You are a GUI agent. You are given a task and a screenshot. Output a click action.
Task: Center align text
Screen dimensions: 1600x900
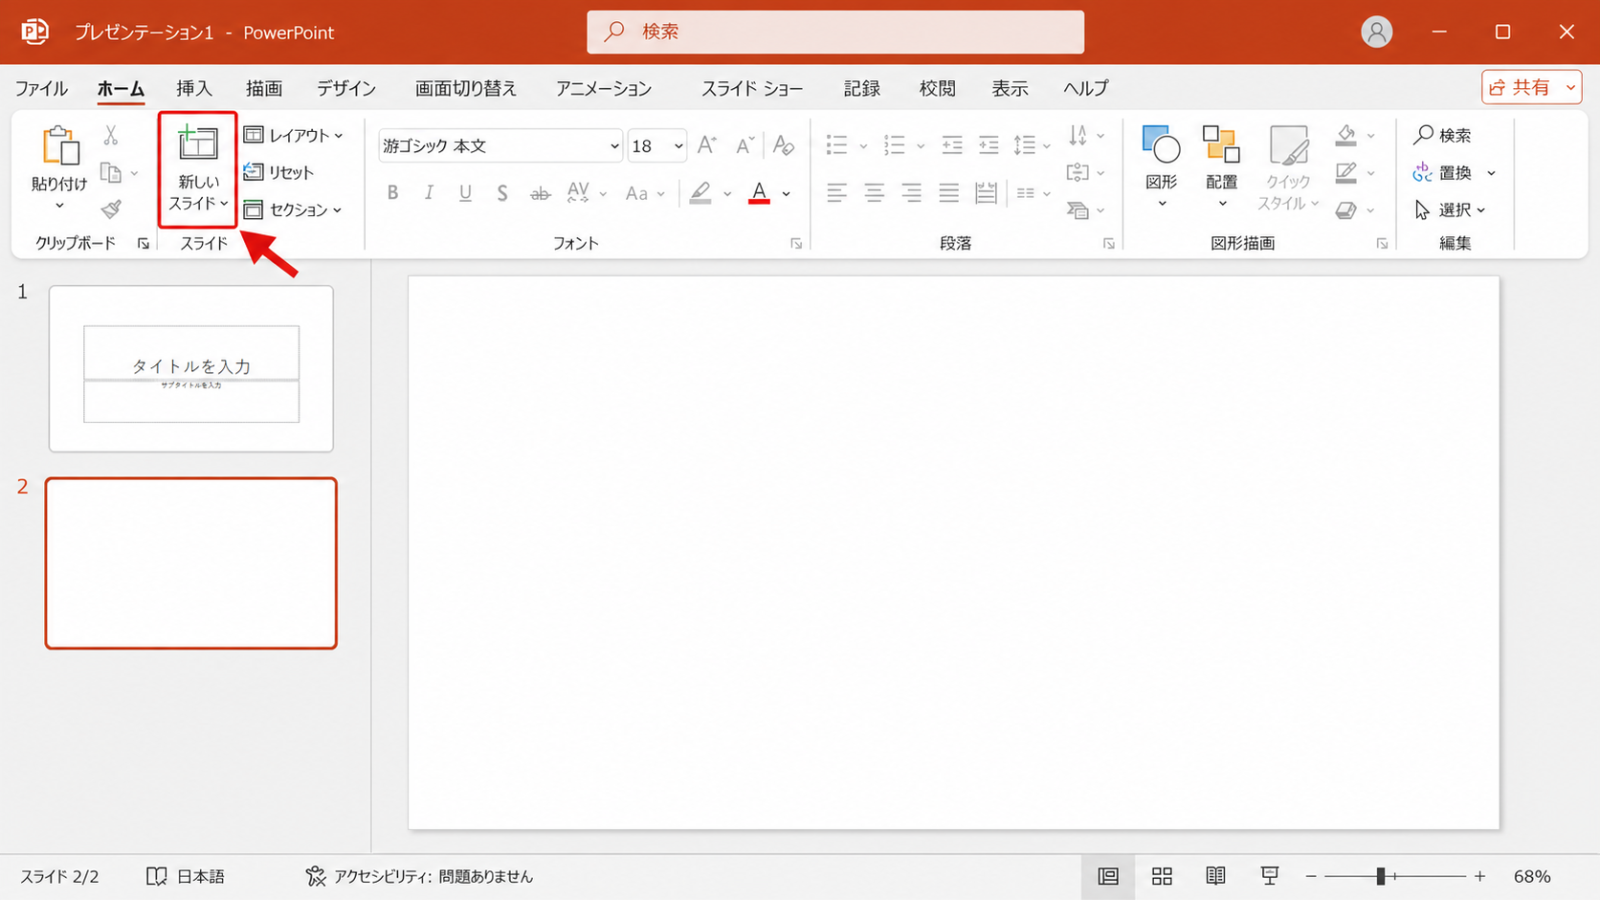(874, 193)
